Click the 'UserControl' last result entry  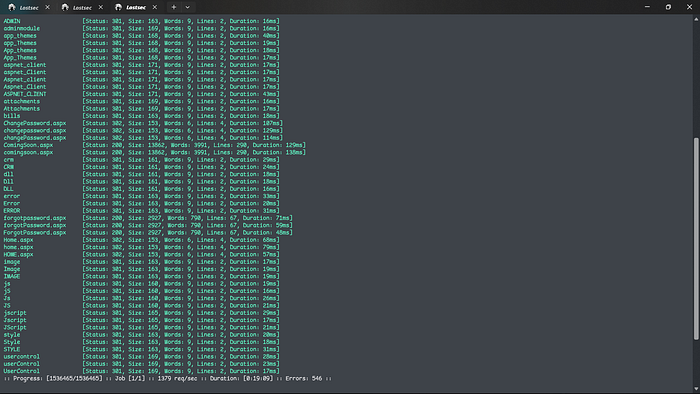[22, 371]
